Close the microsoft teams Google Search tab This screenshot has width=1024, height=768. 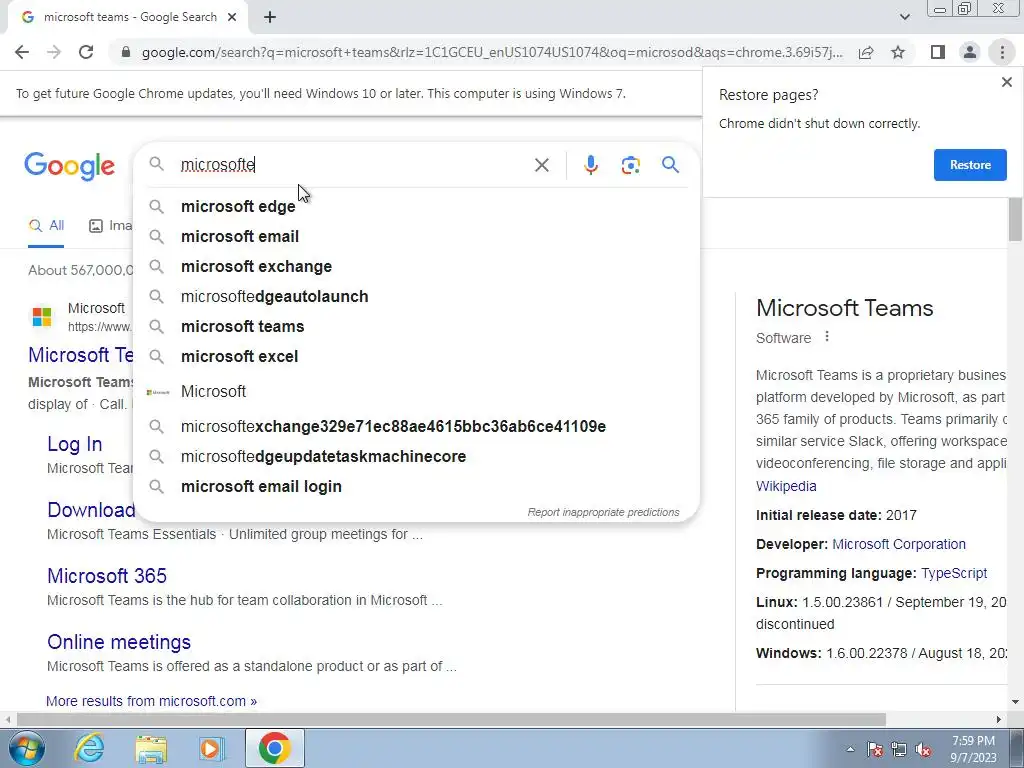click(232, 18)
